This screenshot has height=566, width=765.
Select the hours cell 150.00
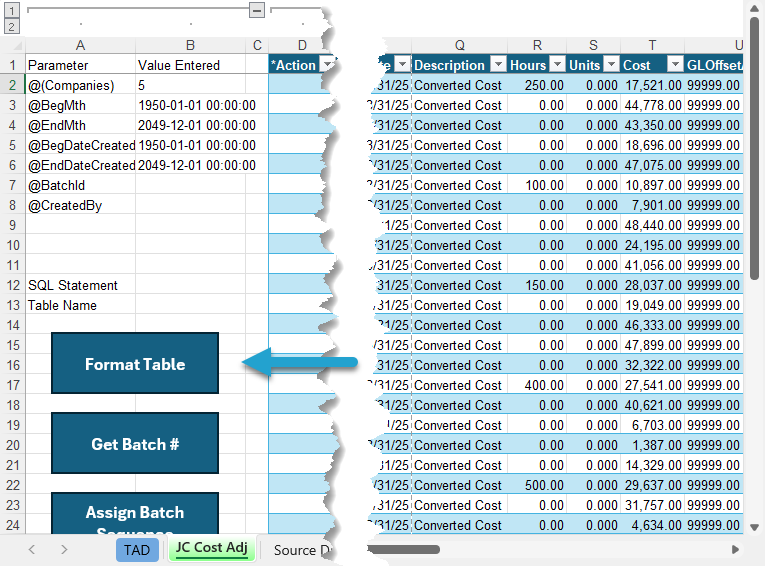[537, 285]
